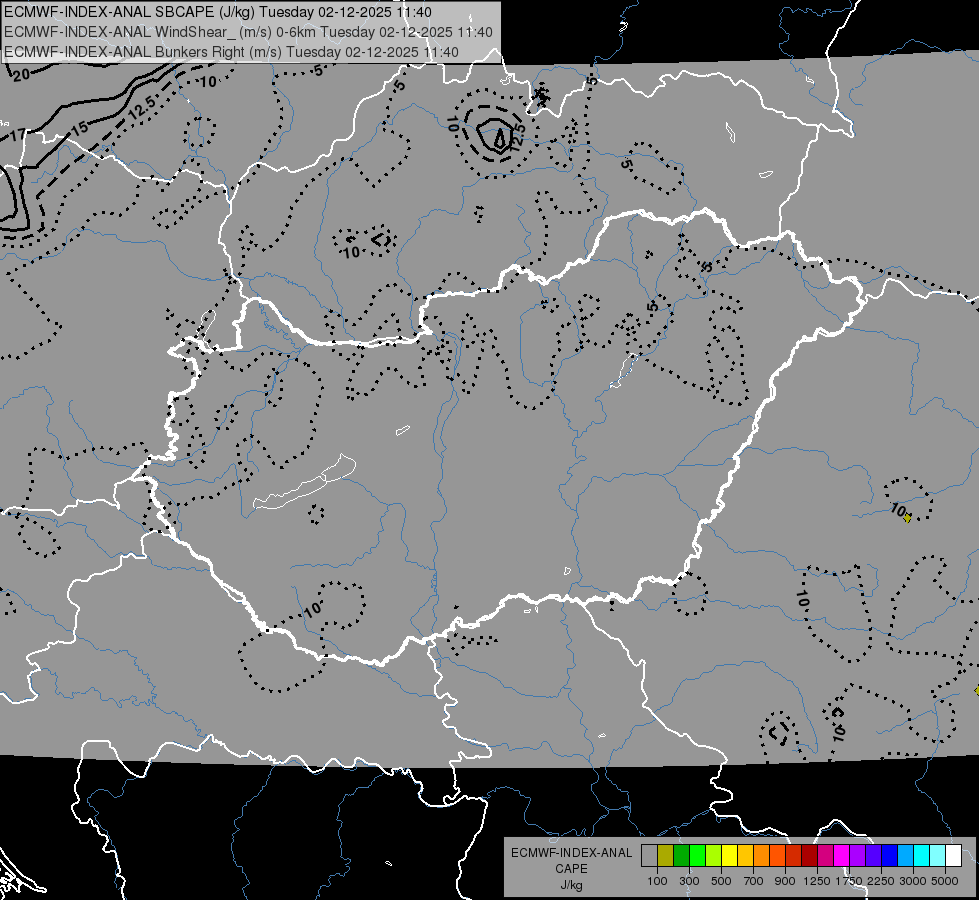
Task: Select the pure yellow swatch after 500
Action: 730,855
